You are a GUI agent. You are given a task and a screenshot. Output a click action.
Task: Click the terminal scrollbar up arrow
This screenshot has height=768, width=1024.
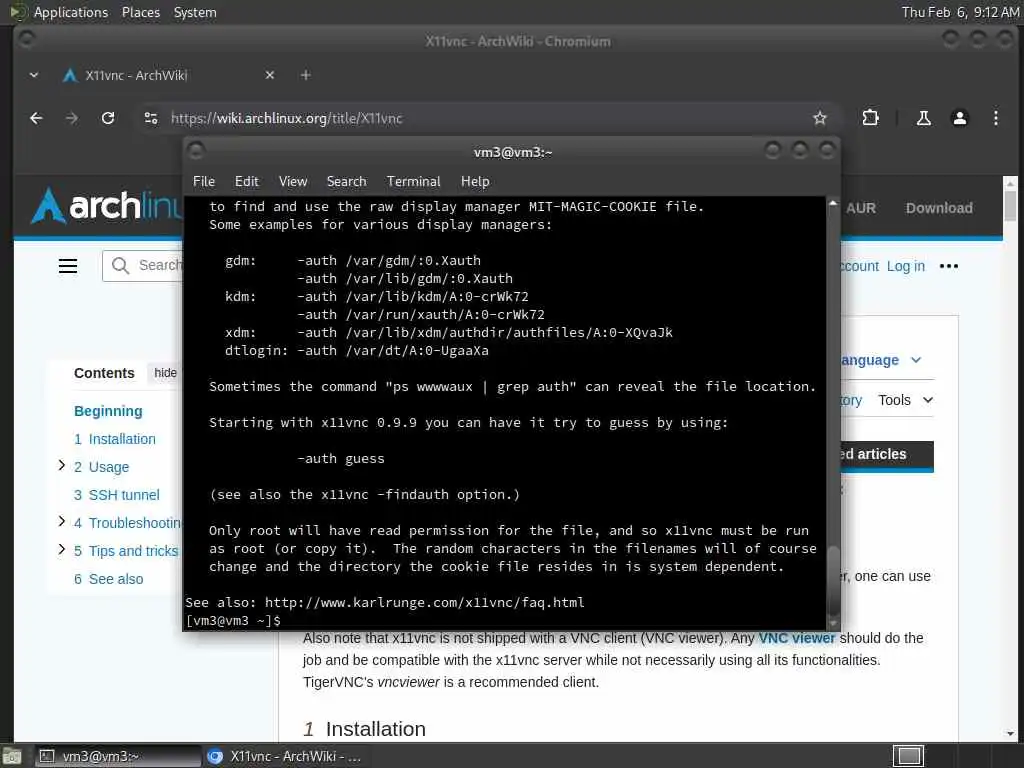(833, 203)
